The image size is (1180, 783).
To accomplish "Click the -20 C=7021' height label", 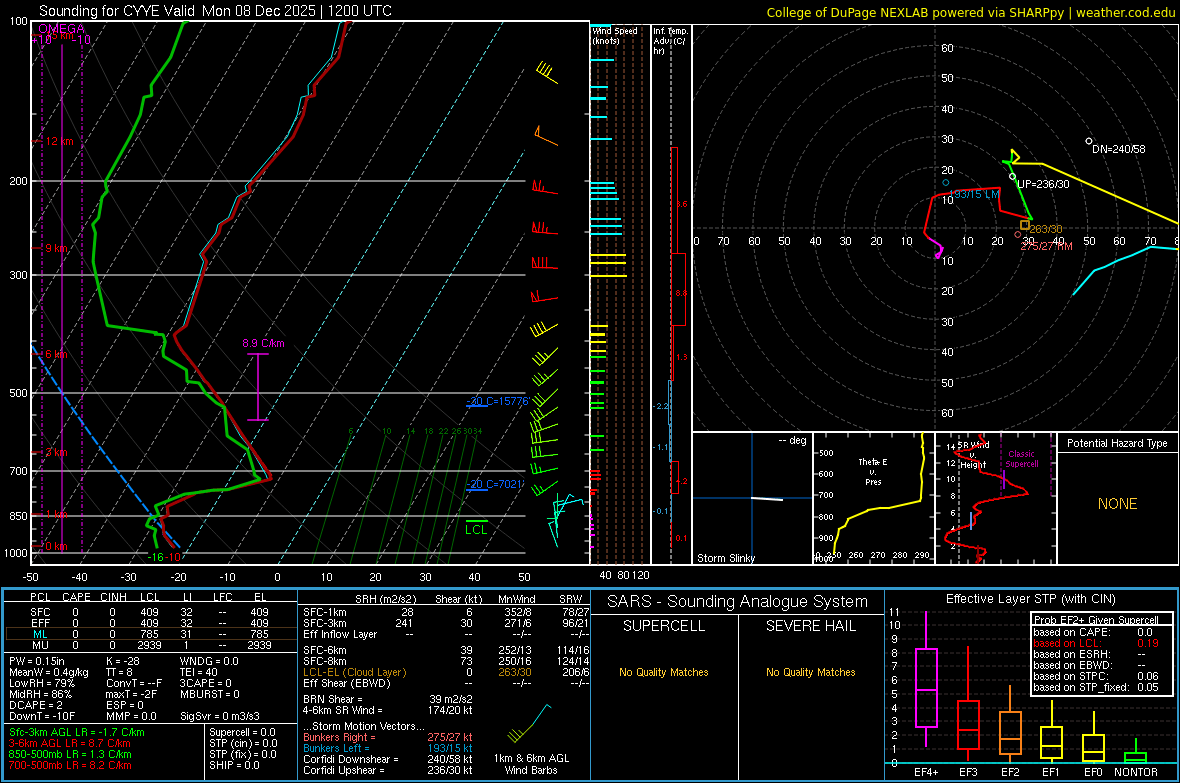I will (x=494, y=484).
